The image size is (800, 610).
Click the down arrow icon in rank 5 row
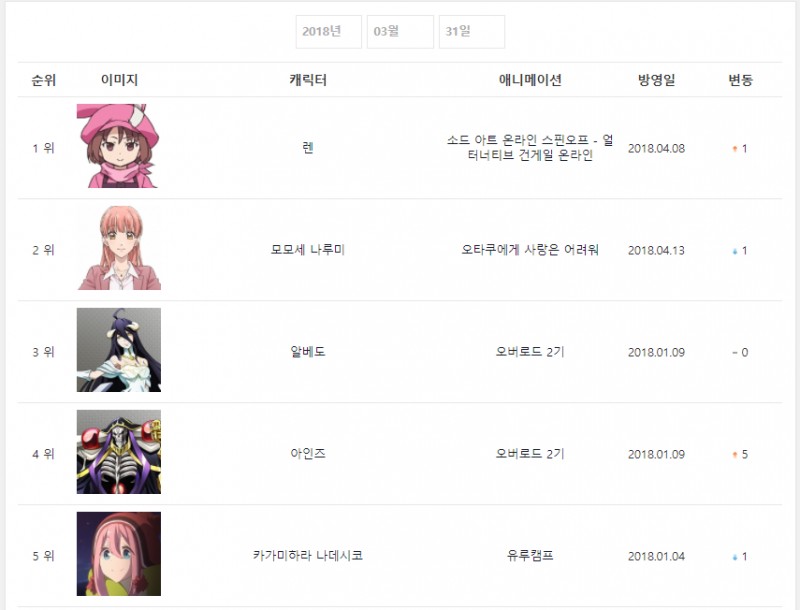(735, 557)
